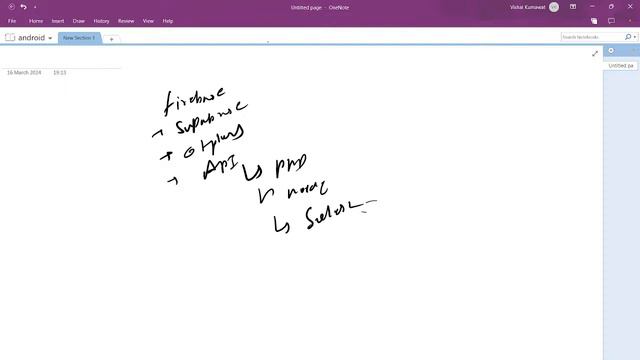Open the View ribbon tab
640x360 pixels.
click(x=148, y=21)
